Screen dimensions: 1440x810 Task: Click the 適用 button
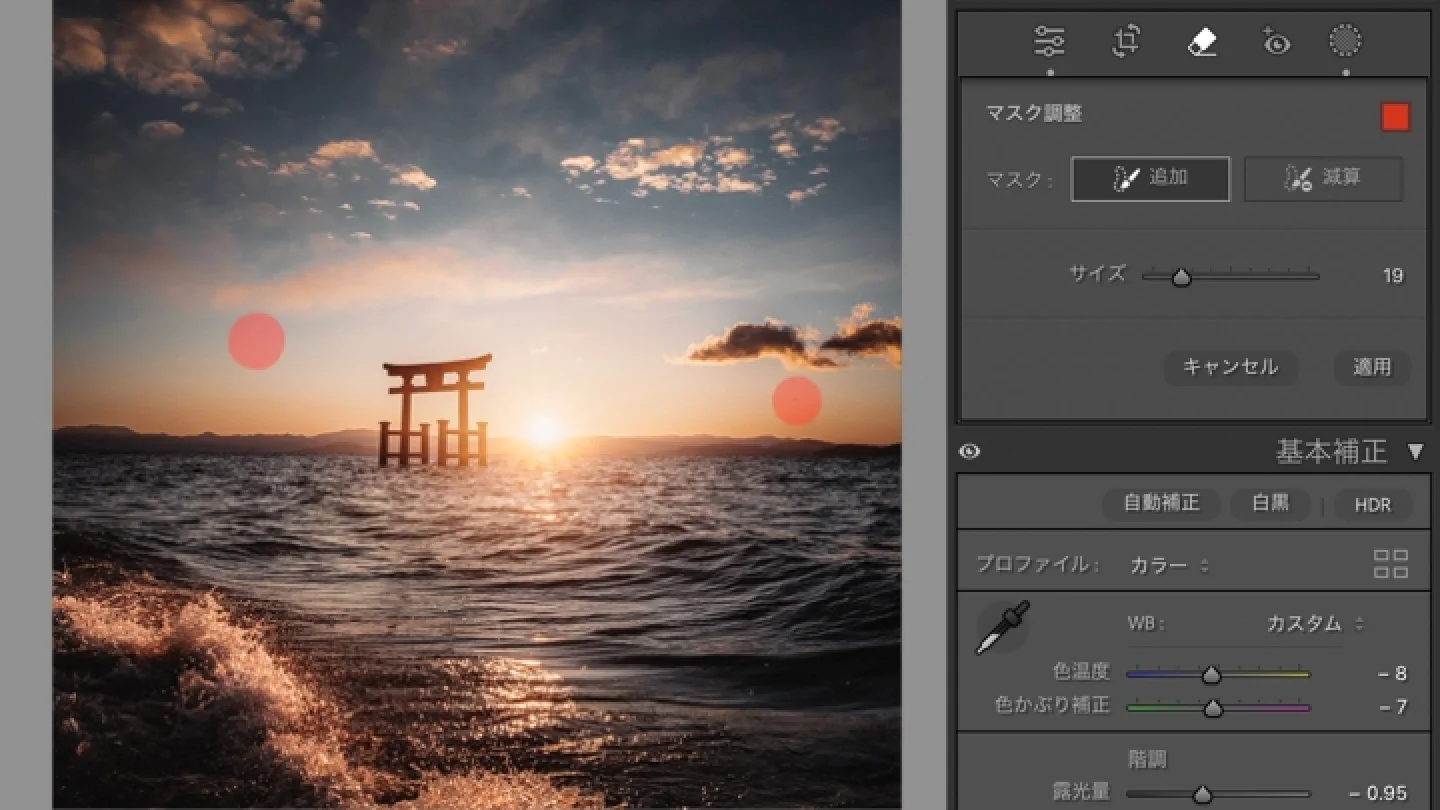pos(1372,367)
